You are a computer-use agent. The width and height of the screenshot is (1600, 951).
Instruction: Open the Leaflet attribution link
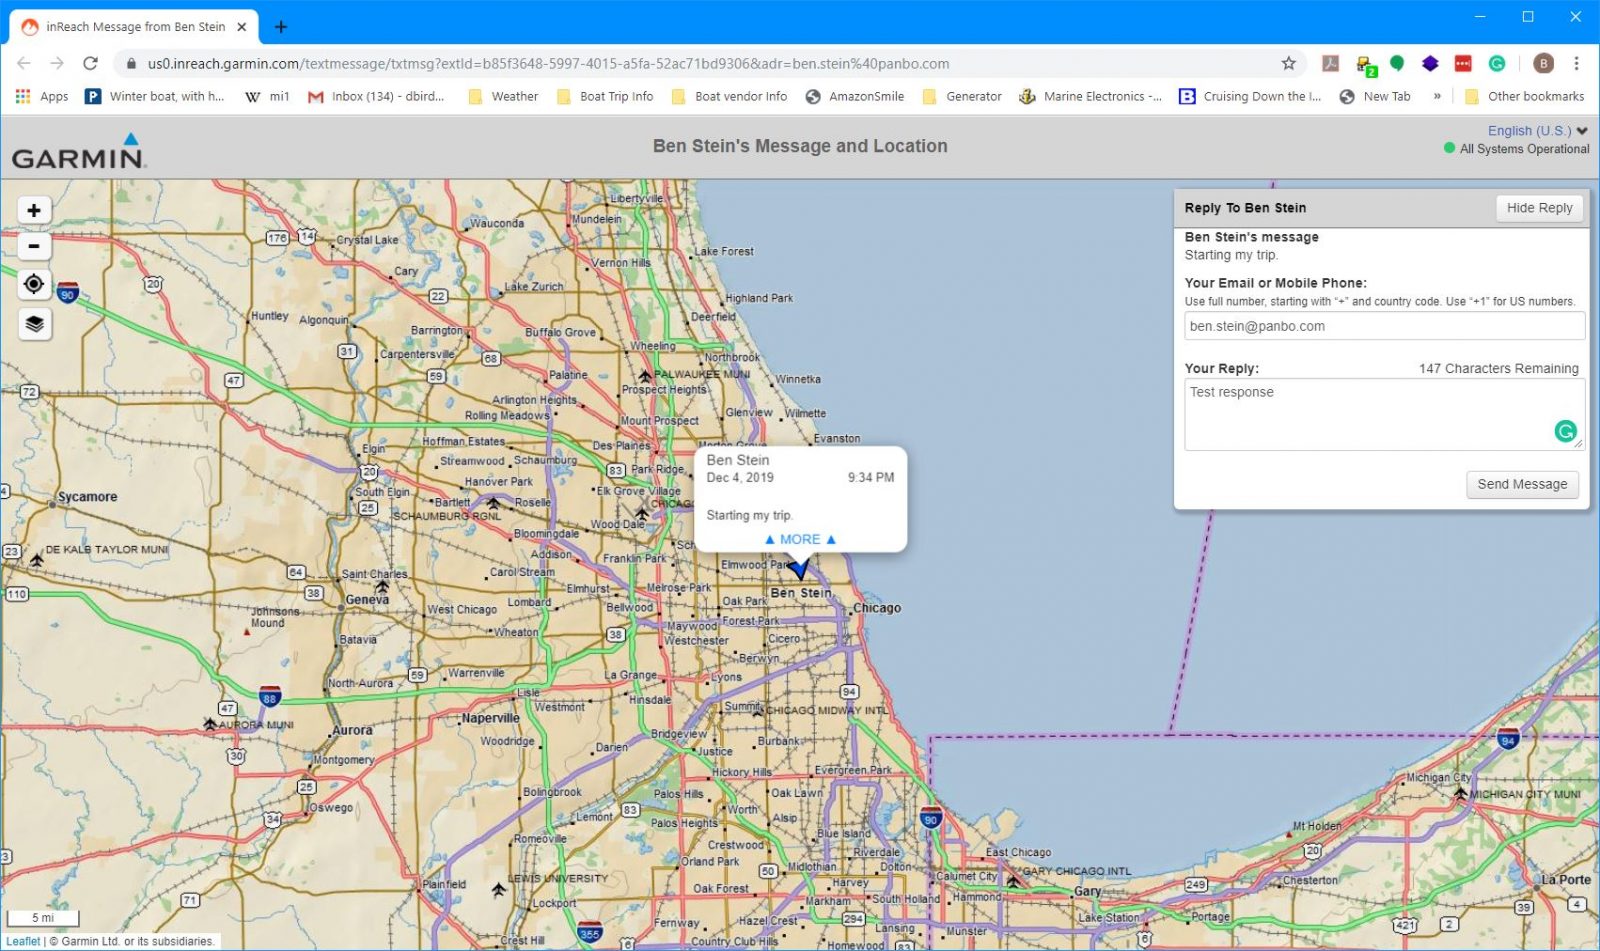point(24,941)
